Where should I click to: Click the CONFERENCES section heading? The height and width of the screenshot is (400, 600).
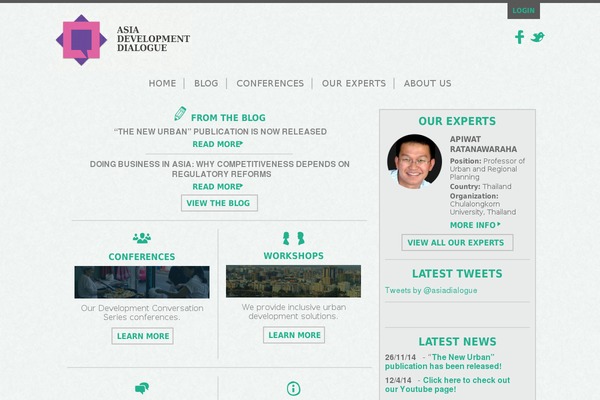pos(142,257)
